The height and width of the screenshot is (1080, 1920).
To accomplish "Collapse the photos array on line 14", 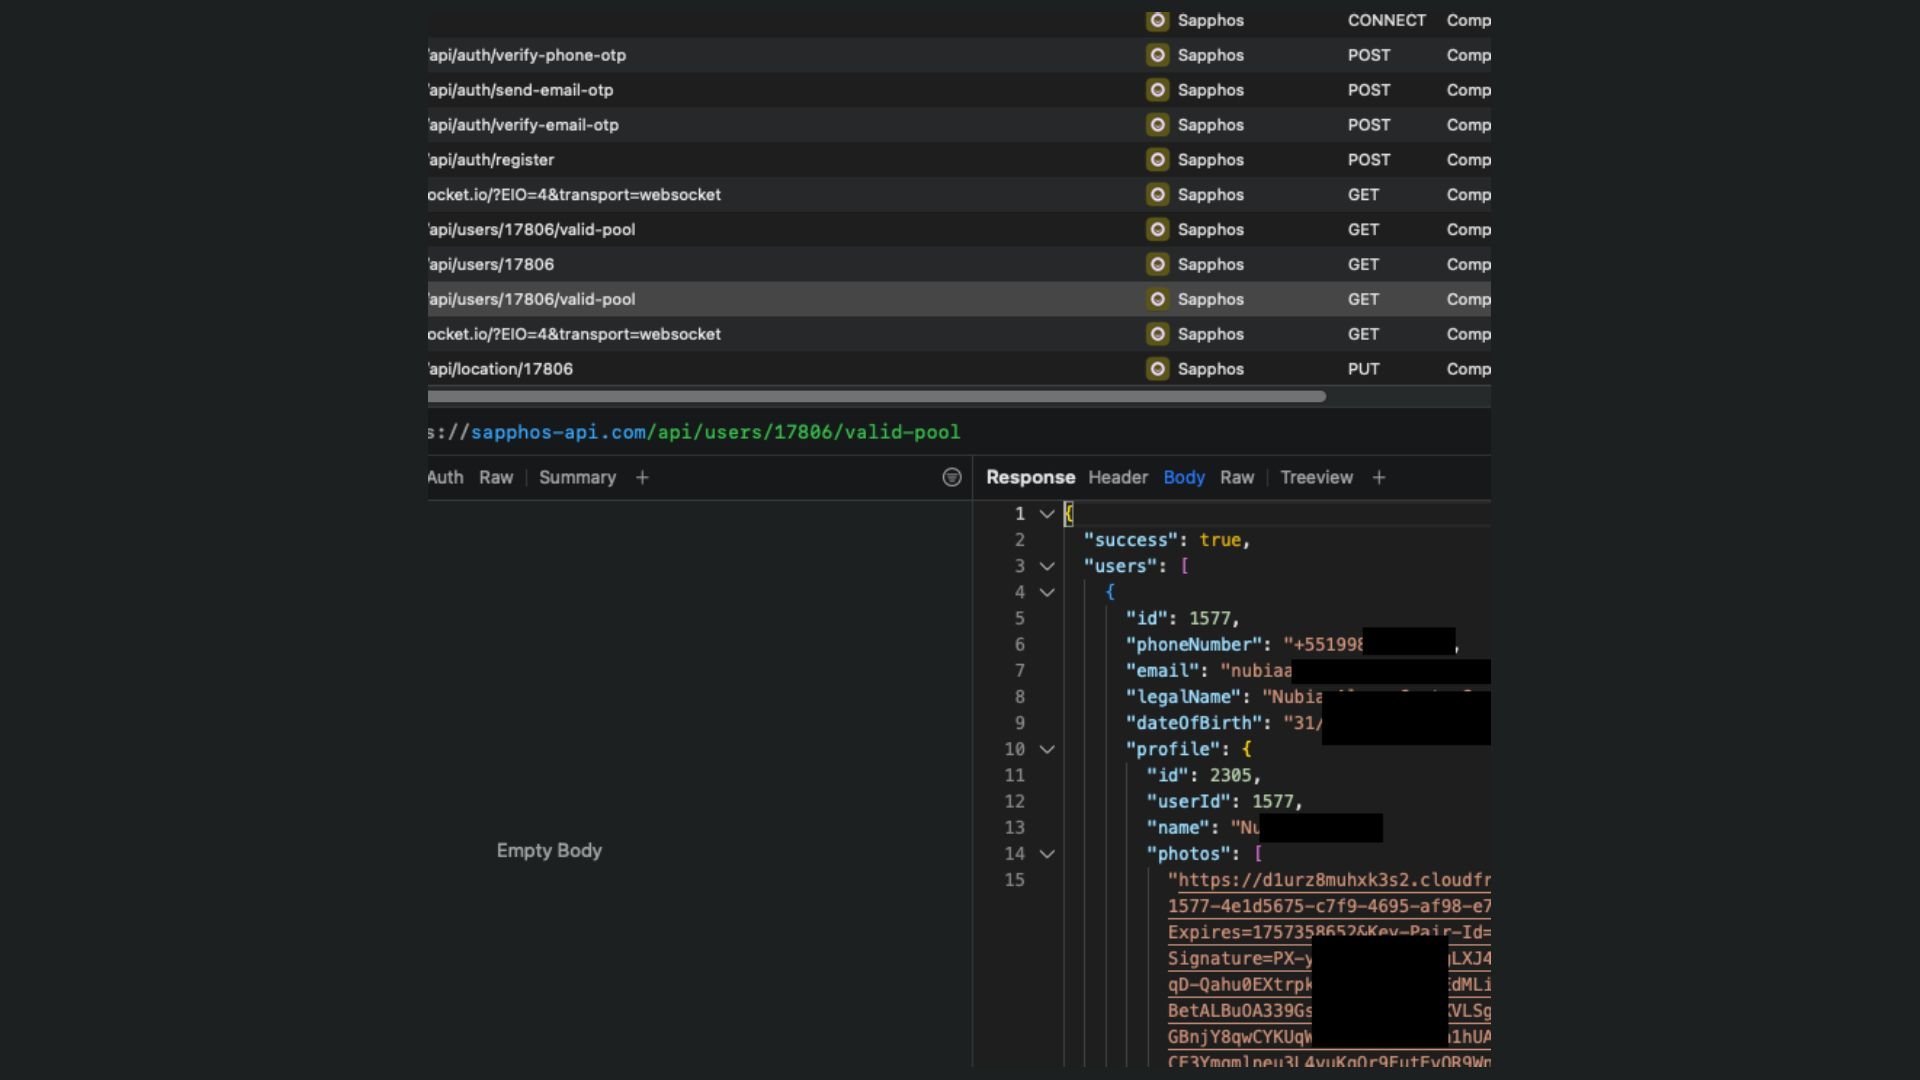I will coord(1046,854).
